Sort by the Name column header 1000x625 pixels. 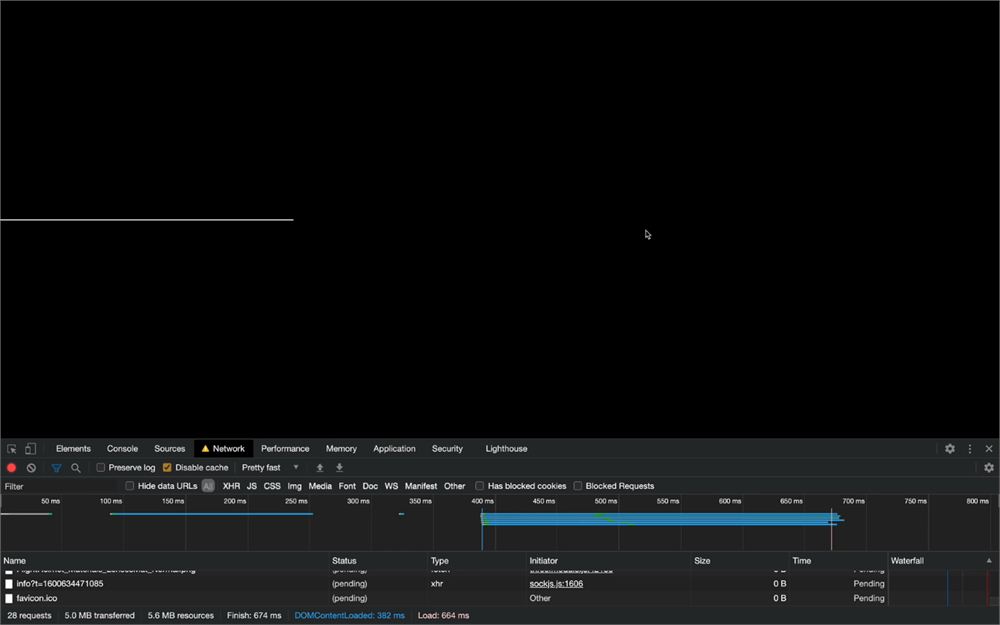pos(165,561)
